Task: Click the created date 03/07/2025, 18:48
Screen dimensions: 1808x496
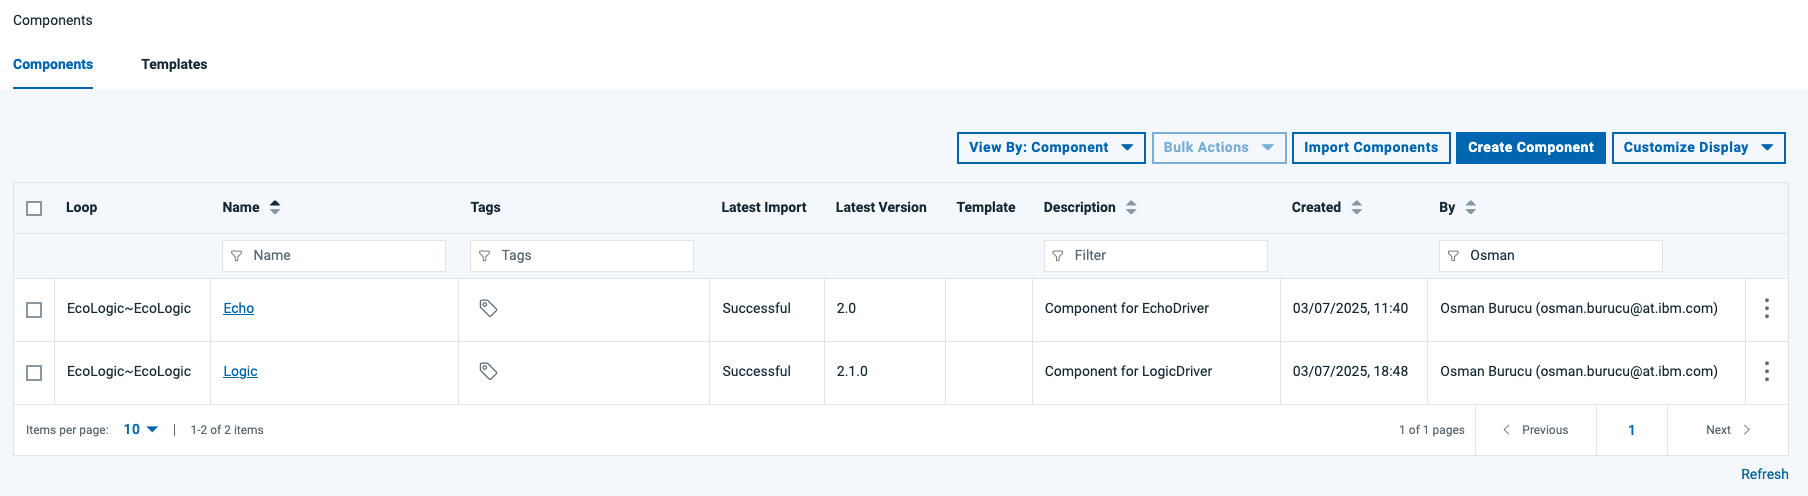Action: point(1350,371)
